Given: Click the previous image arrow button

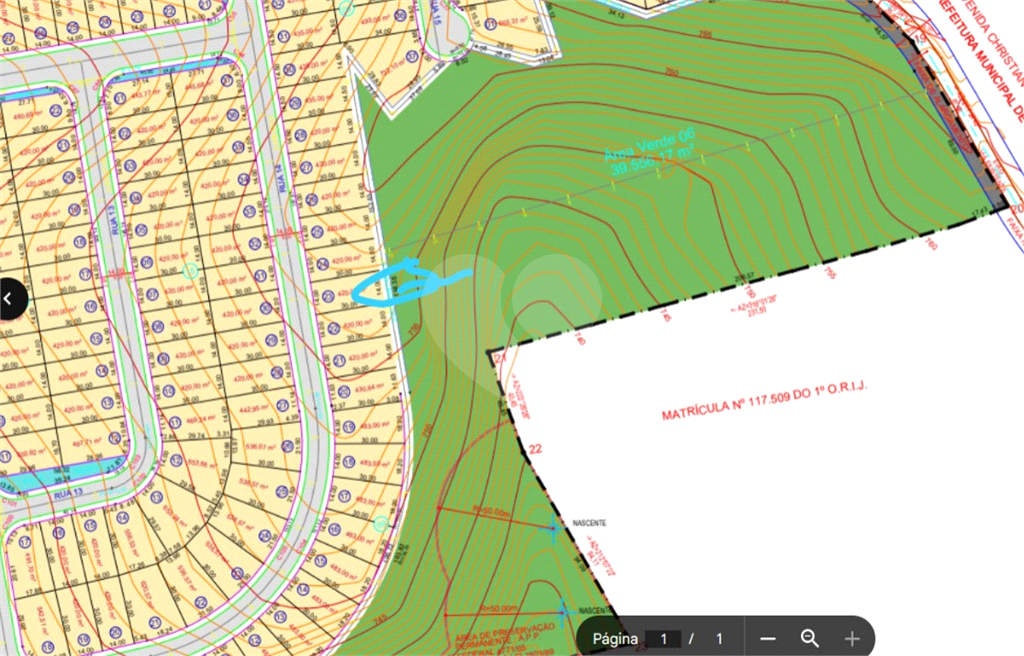Looking at the screenshot, I should click(x=11, y=297).
